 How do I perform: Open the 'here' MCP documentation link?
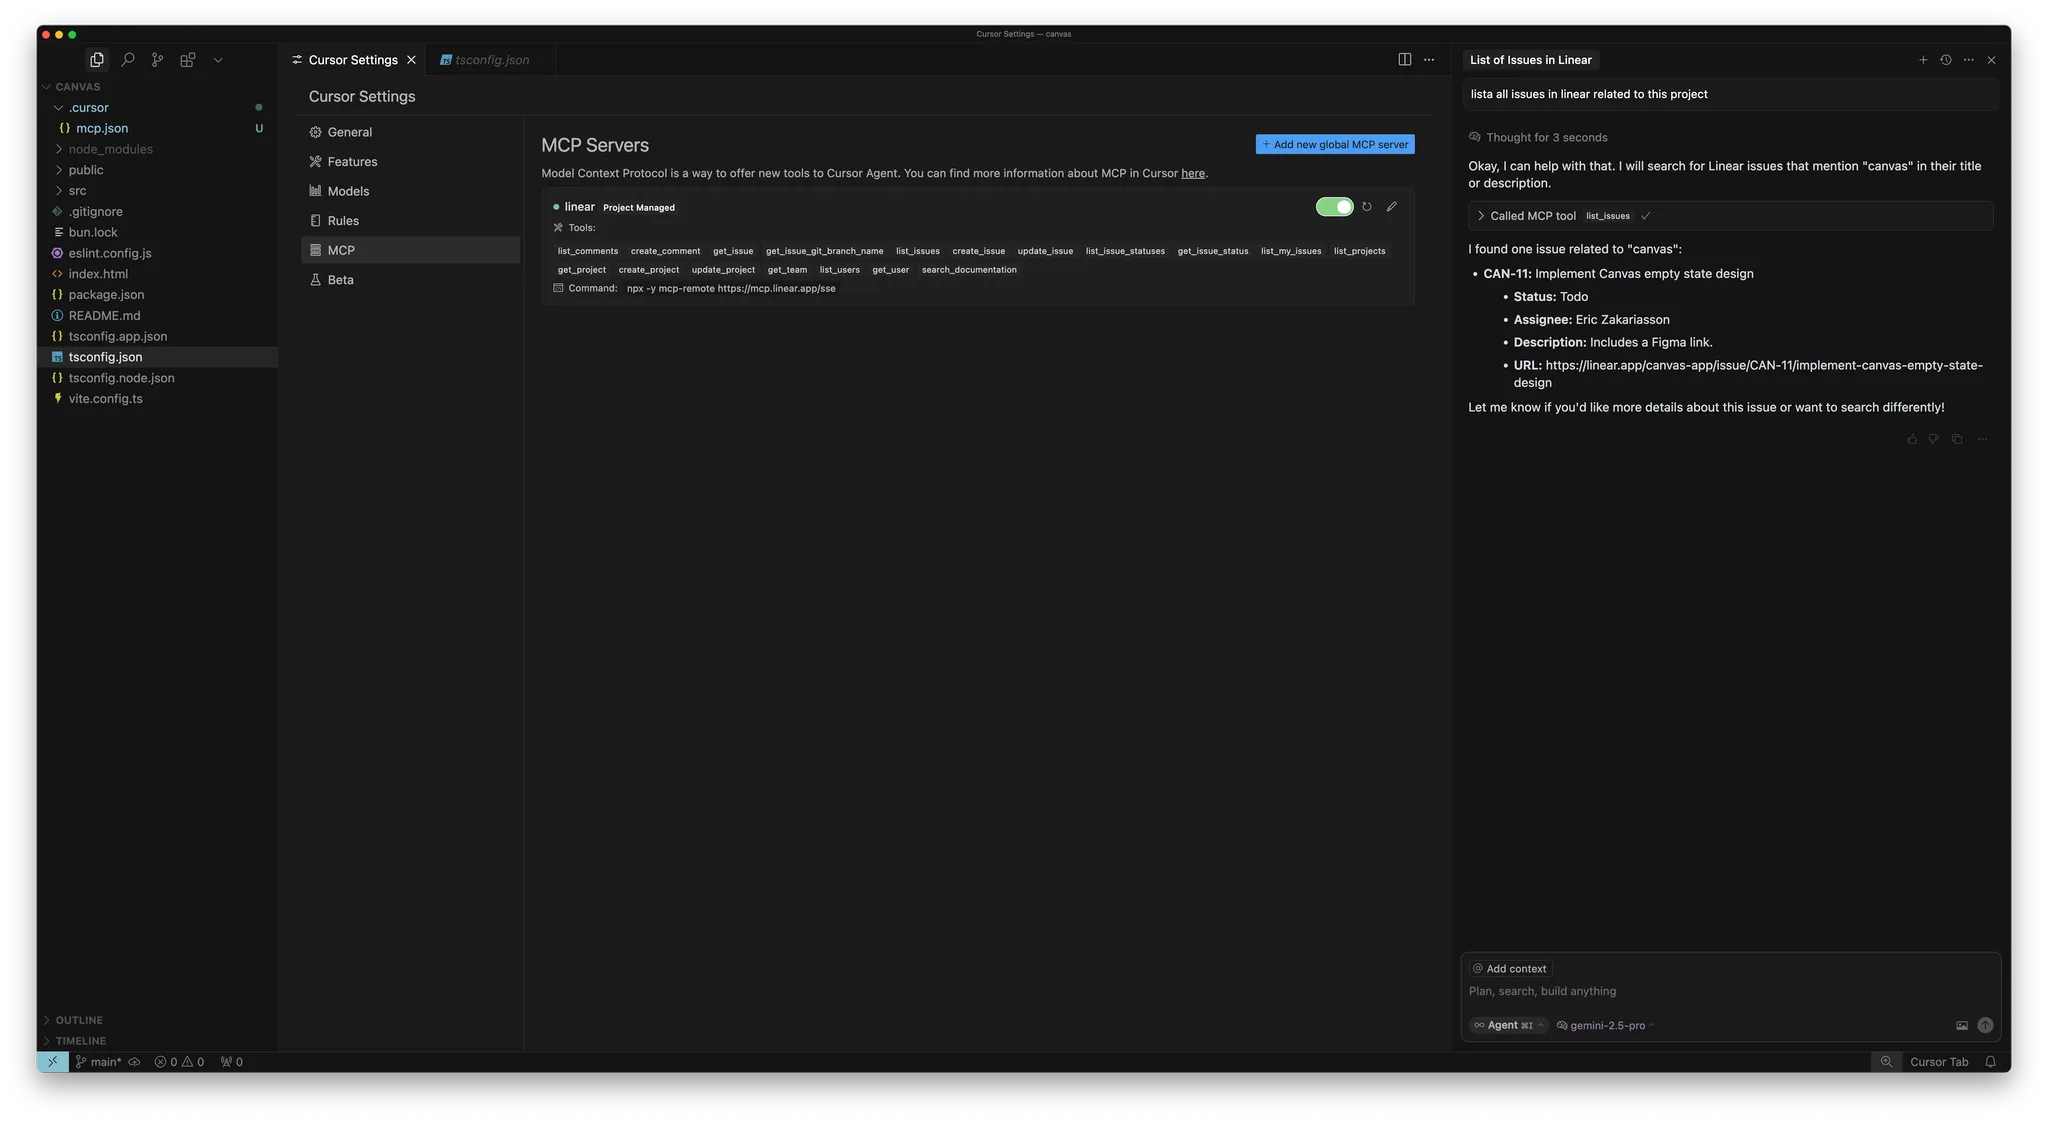1192,174
